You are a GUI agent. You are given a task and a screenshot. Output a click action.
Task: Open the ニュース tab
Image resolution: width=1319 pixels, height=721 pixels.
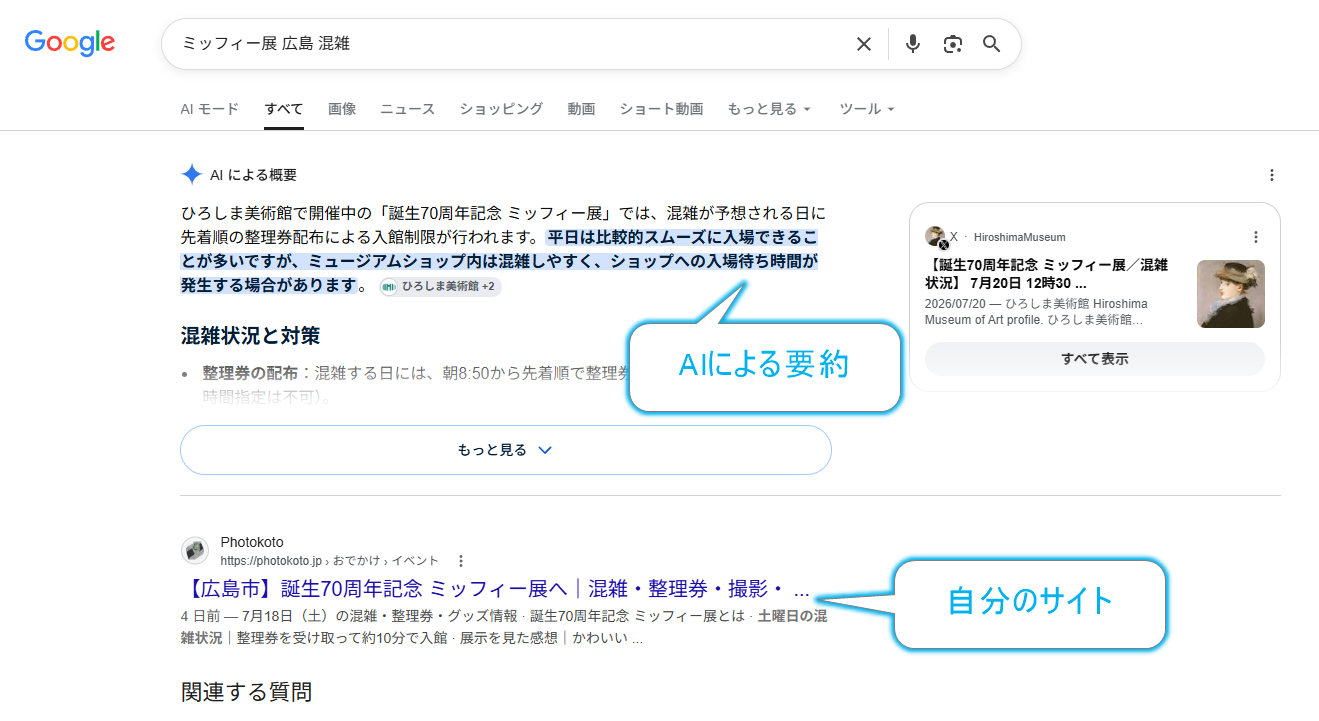tap(408, 109)
